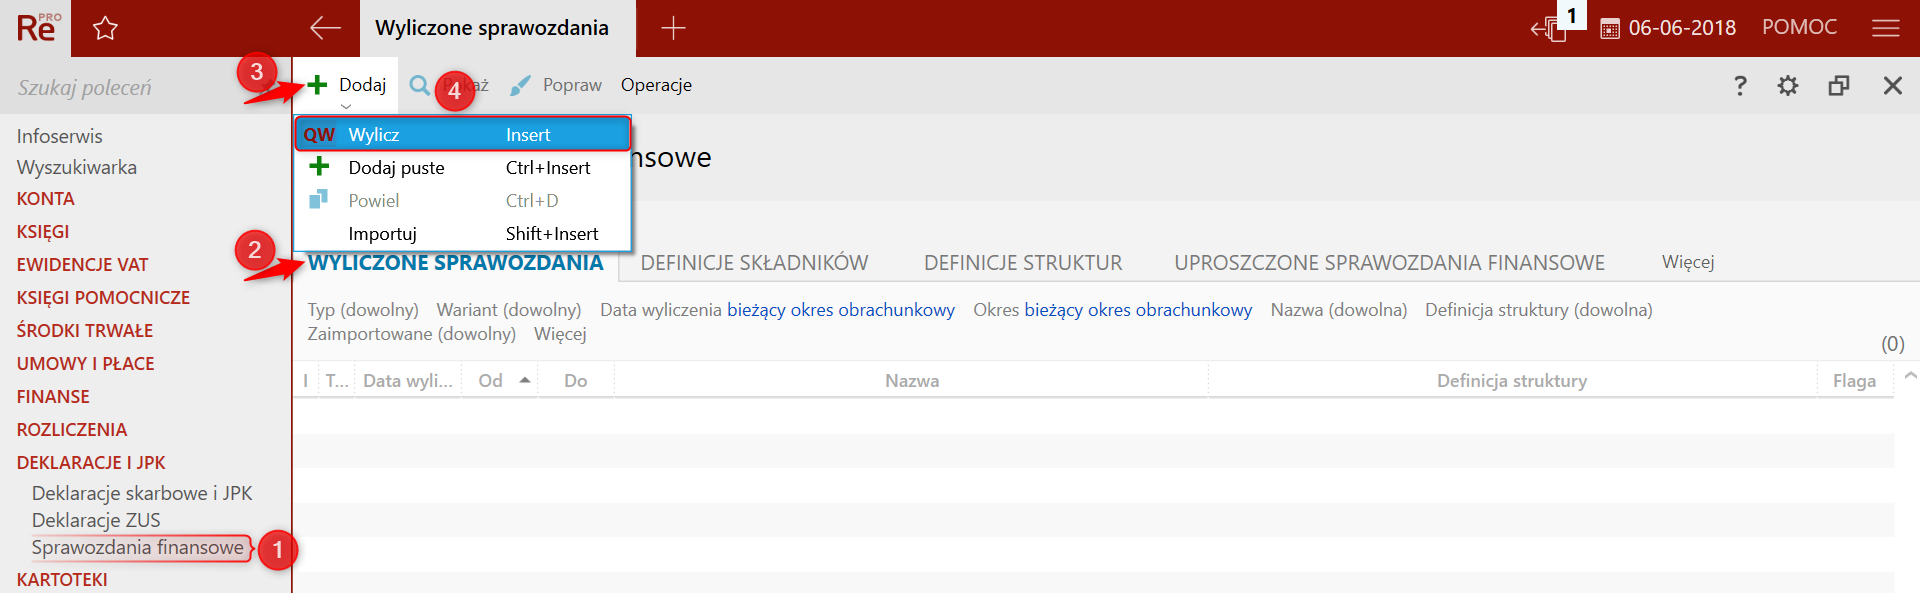Open a new tab with plus icon
The height and width of the screenshot is (593, 1920).
pyautogui.click(x=673, y=28)
